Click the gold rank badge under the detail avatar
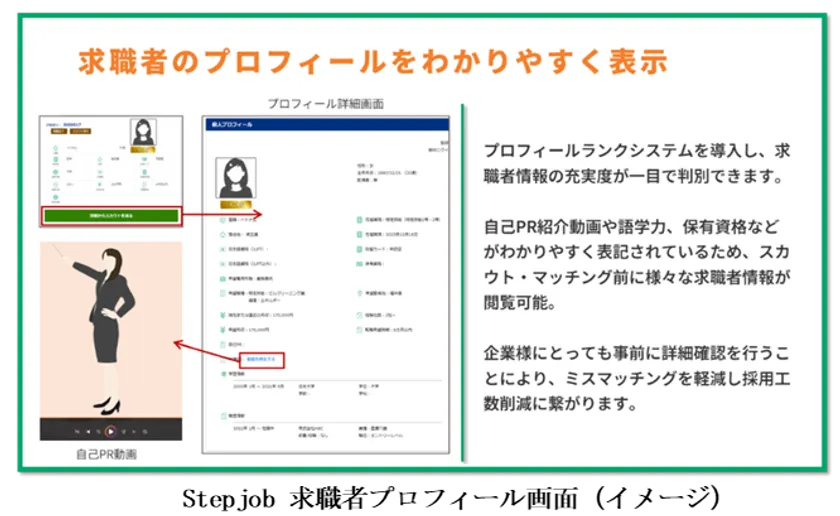 pyautogui.click(x=236, y=205)
